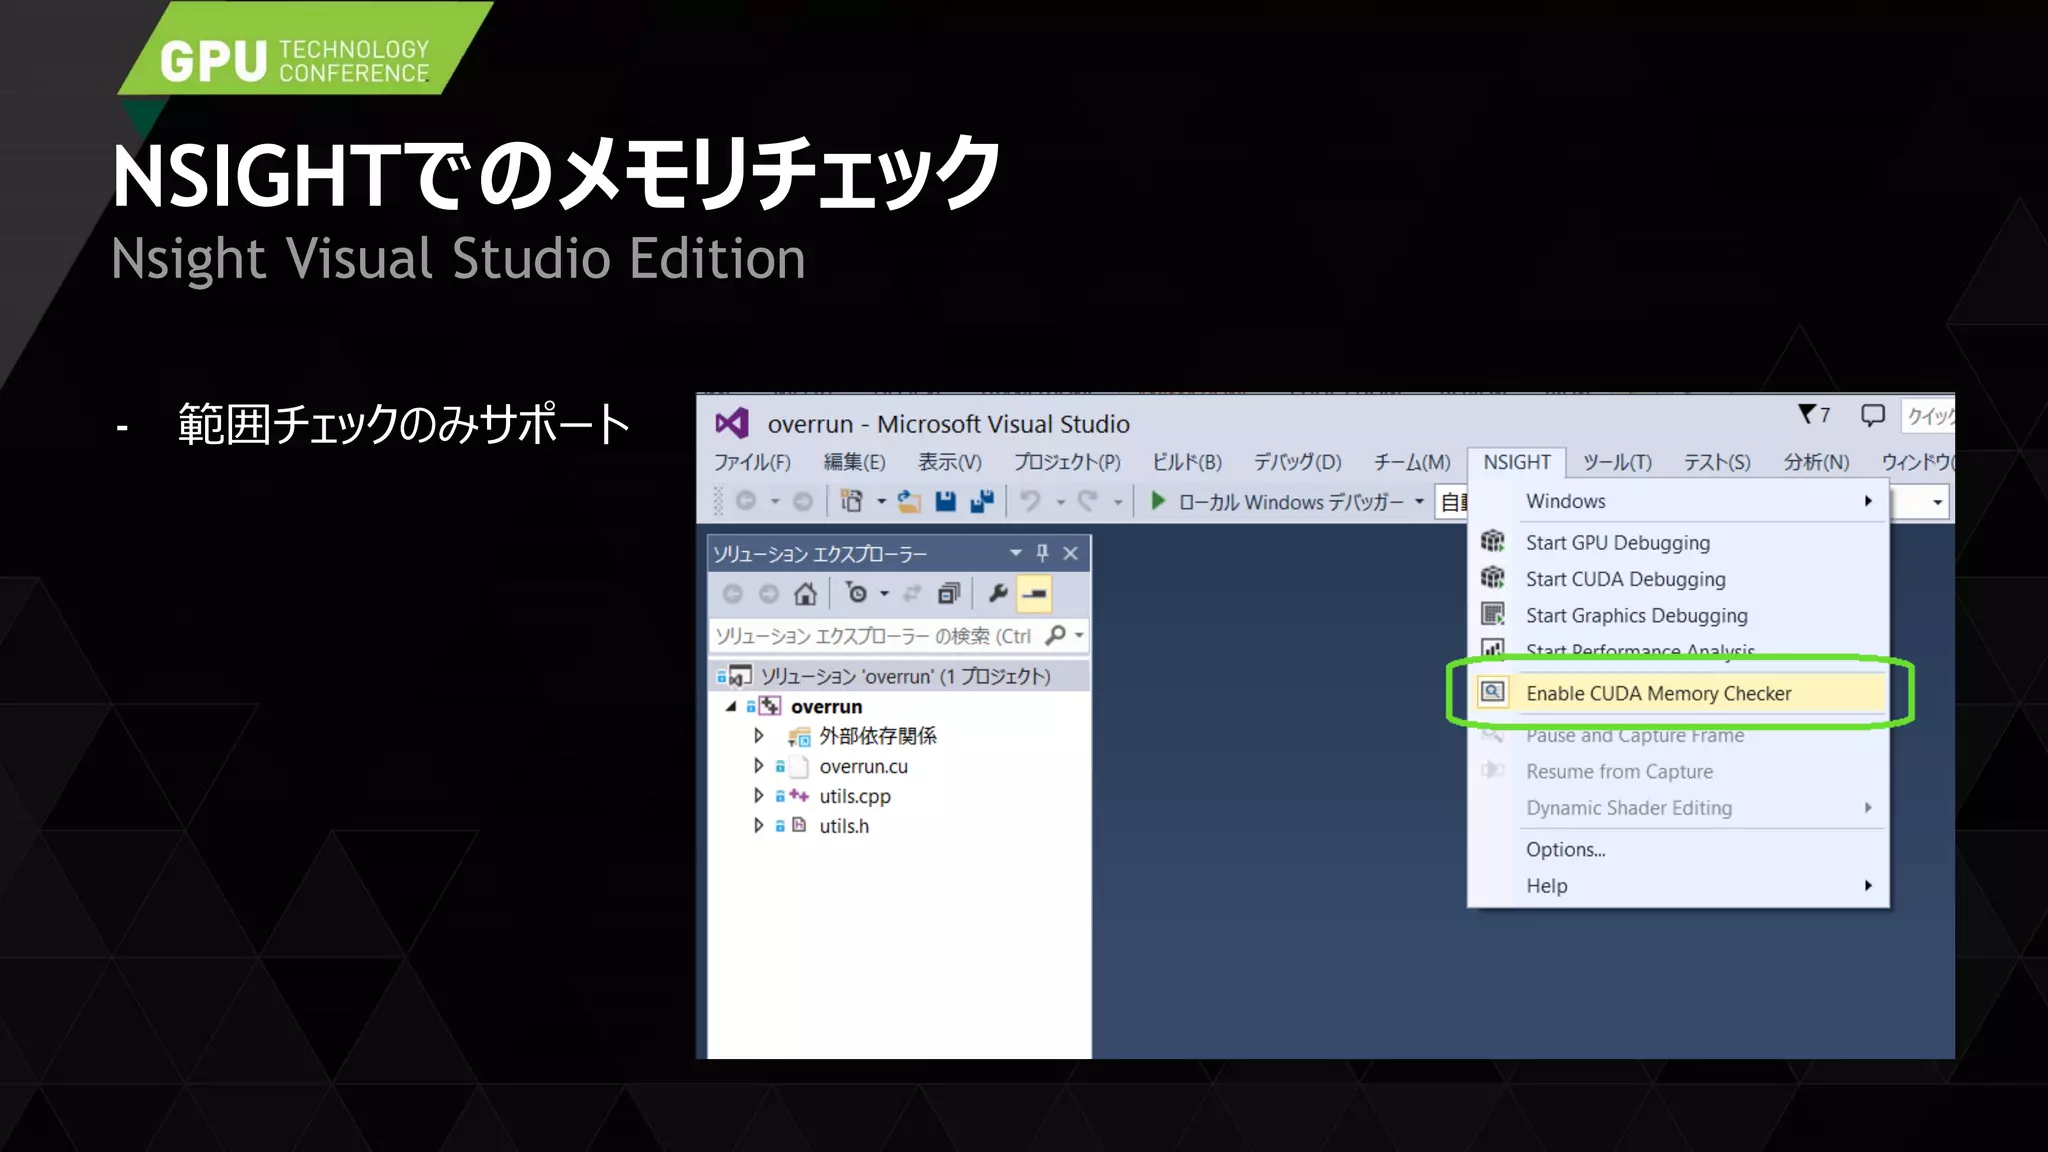The width and height of the screenshot is (2048, 1152).
Task: Open the feedback speech bubble icon
Action: coord(1872,415)
